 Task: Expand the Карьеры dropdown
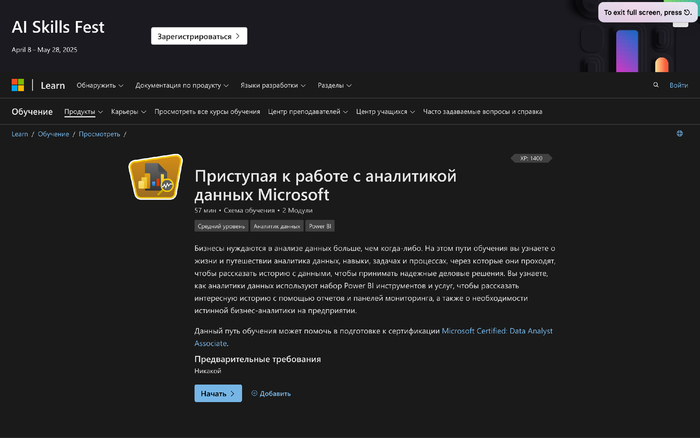(x=129, y=112)
